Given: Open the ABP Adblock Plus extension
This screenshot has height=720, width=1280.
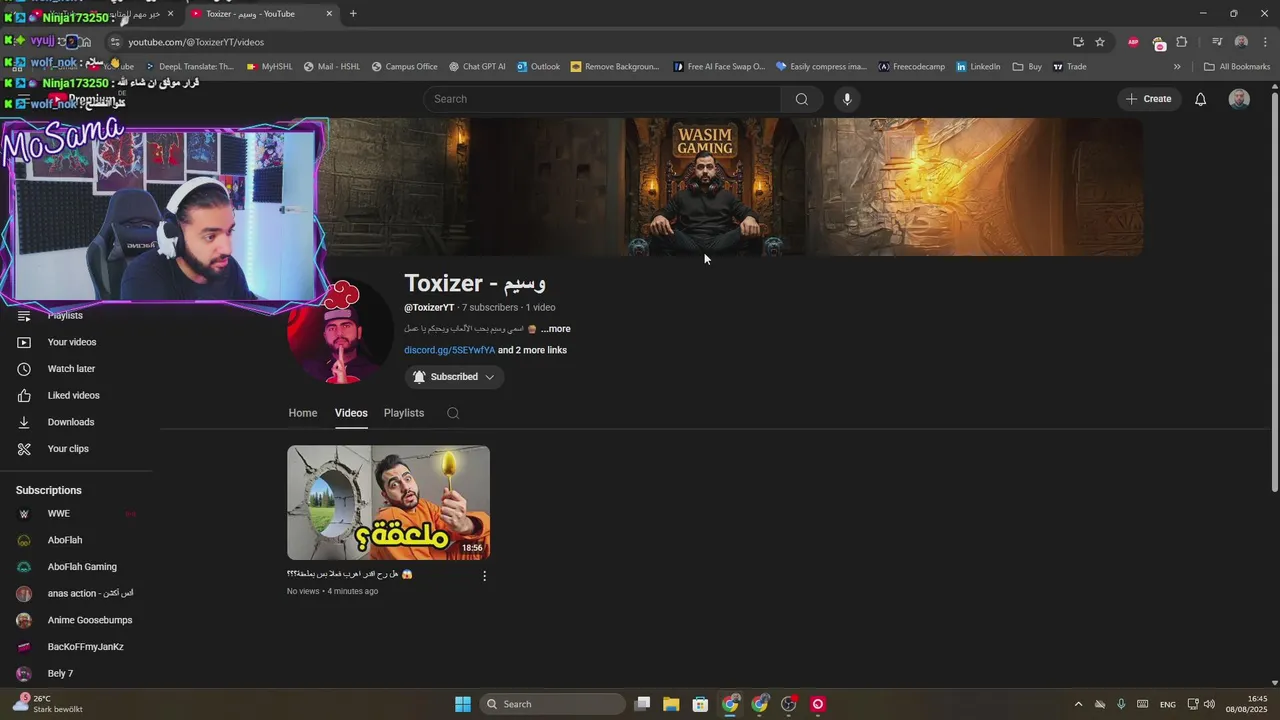Looking at the screenshot, I should [x=1133, y=42].
